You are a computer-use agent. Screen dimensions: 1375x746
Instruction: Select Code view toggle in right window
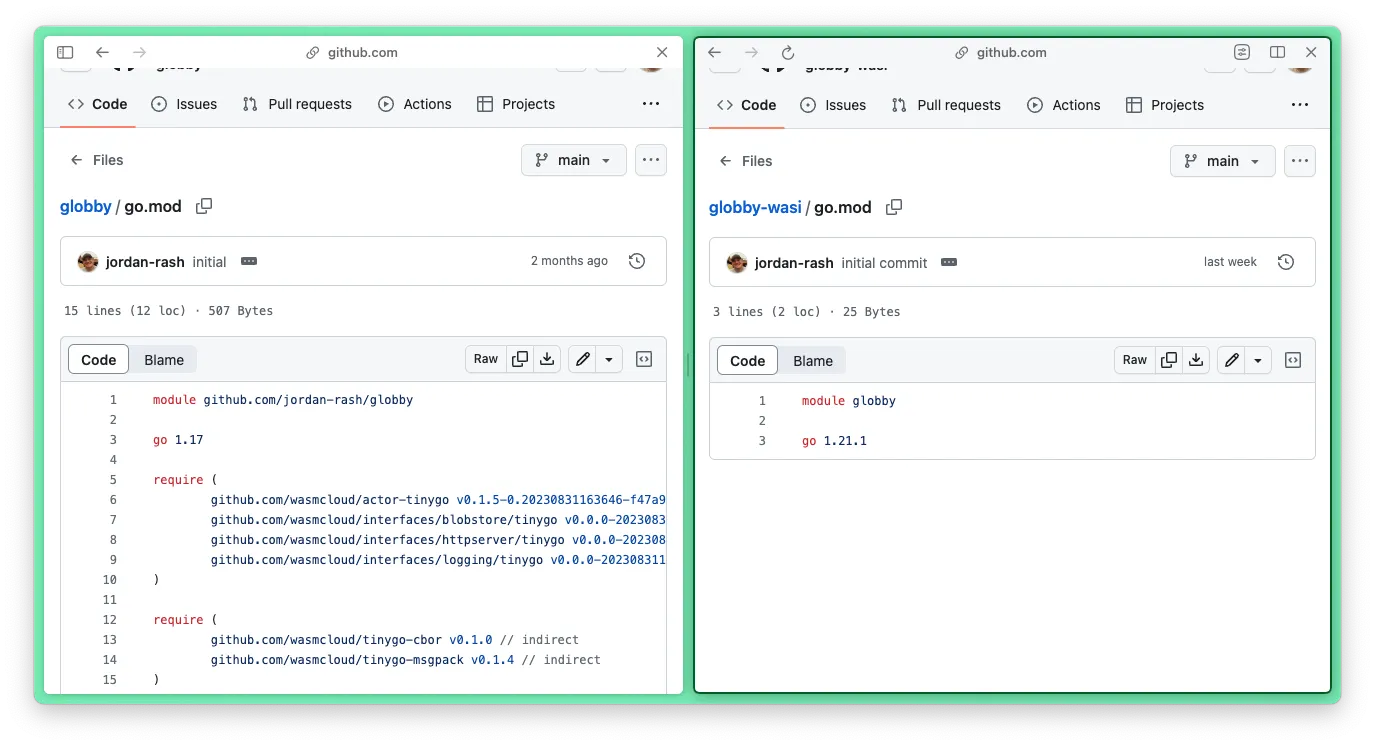pyautogui.click(x=748, y=360)
